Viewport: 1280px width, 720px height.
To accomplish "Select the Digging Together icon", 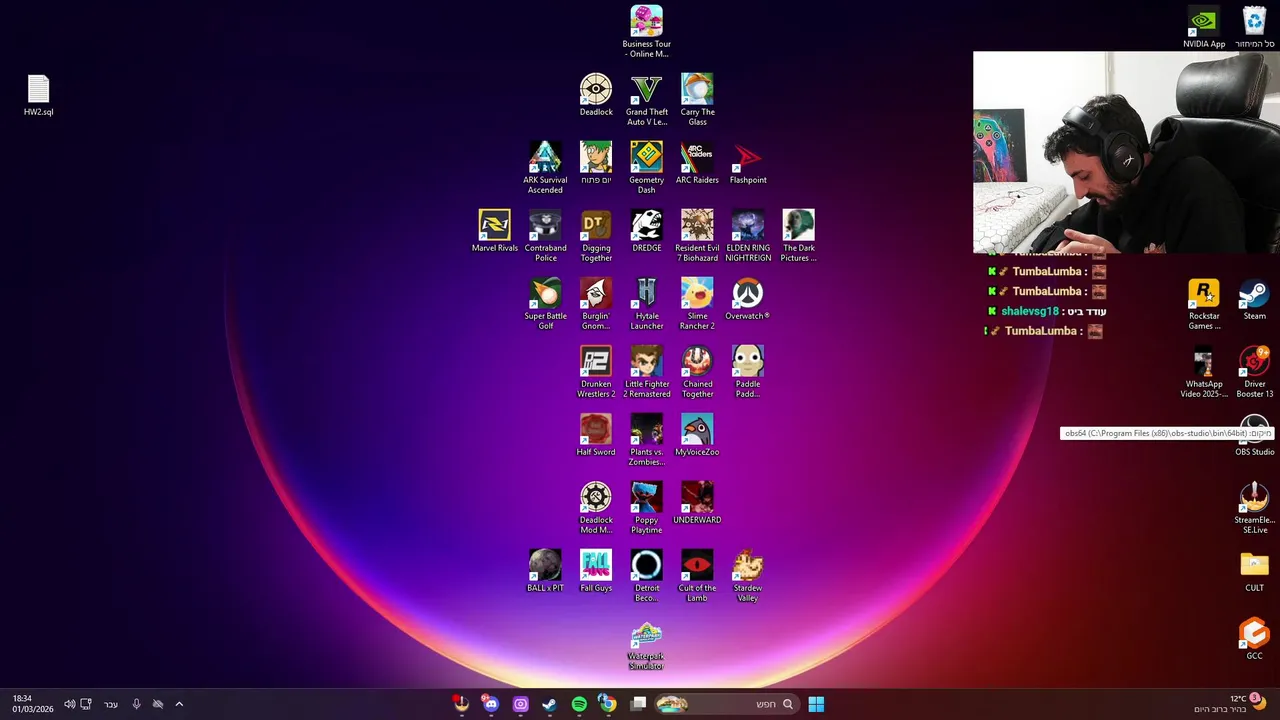I will pos(596,236).
